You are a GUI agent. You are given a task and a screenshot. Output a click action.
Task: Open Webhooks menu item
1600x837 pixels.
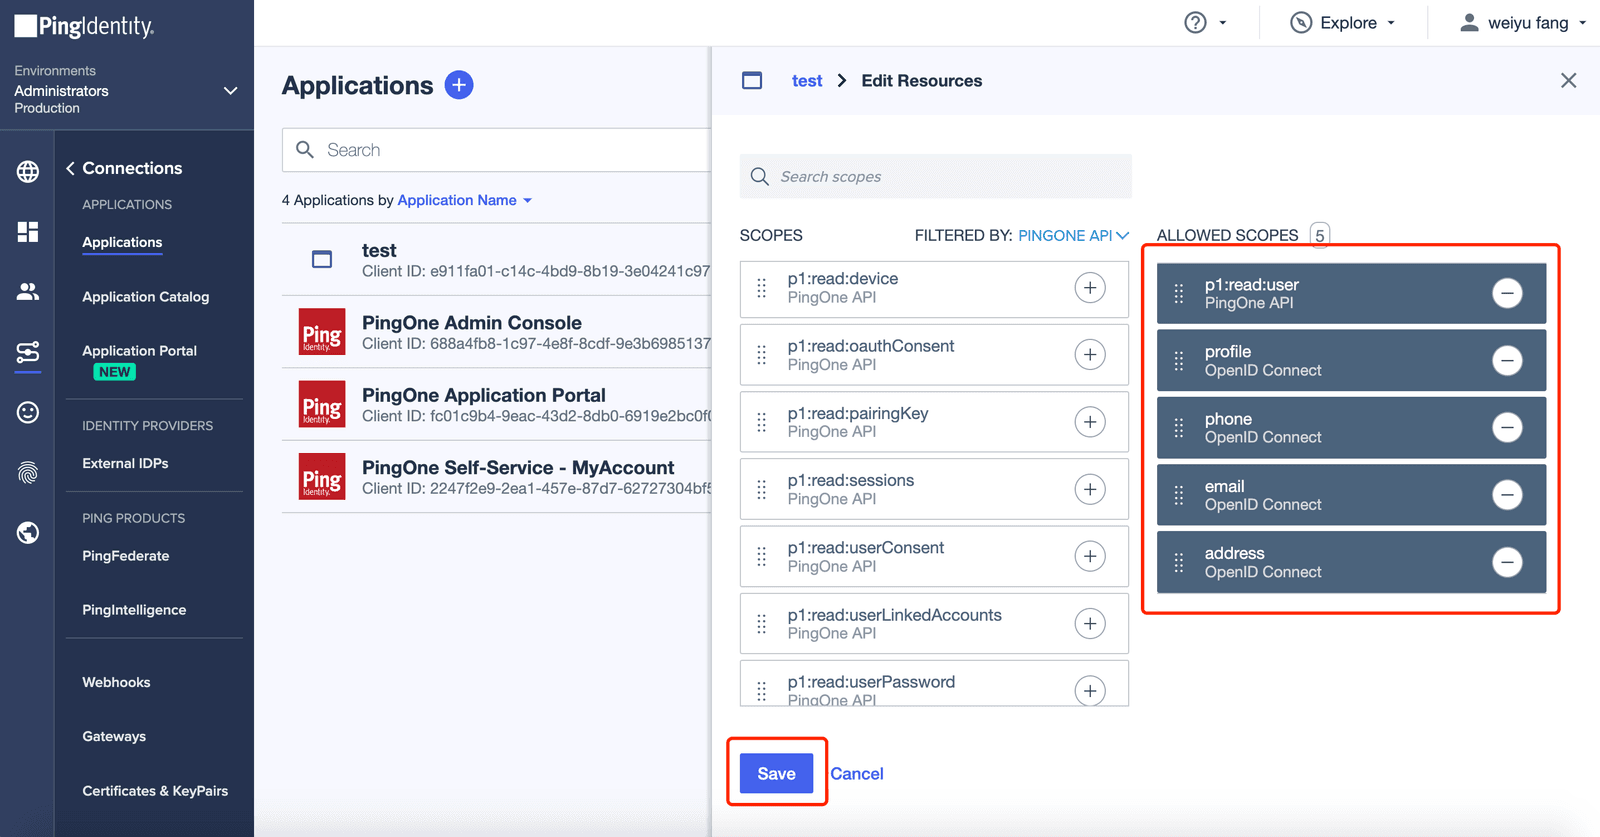coord(116,682)
